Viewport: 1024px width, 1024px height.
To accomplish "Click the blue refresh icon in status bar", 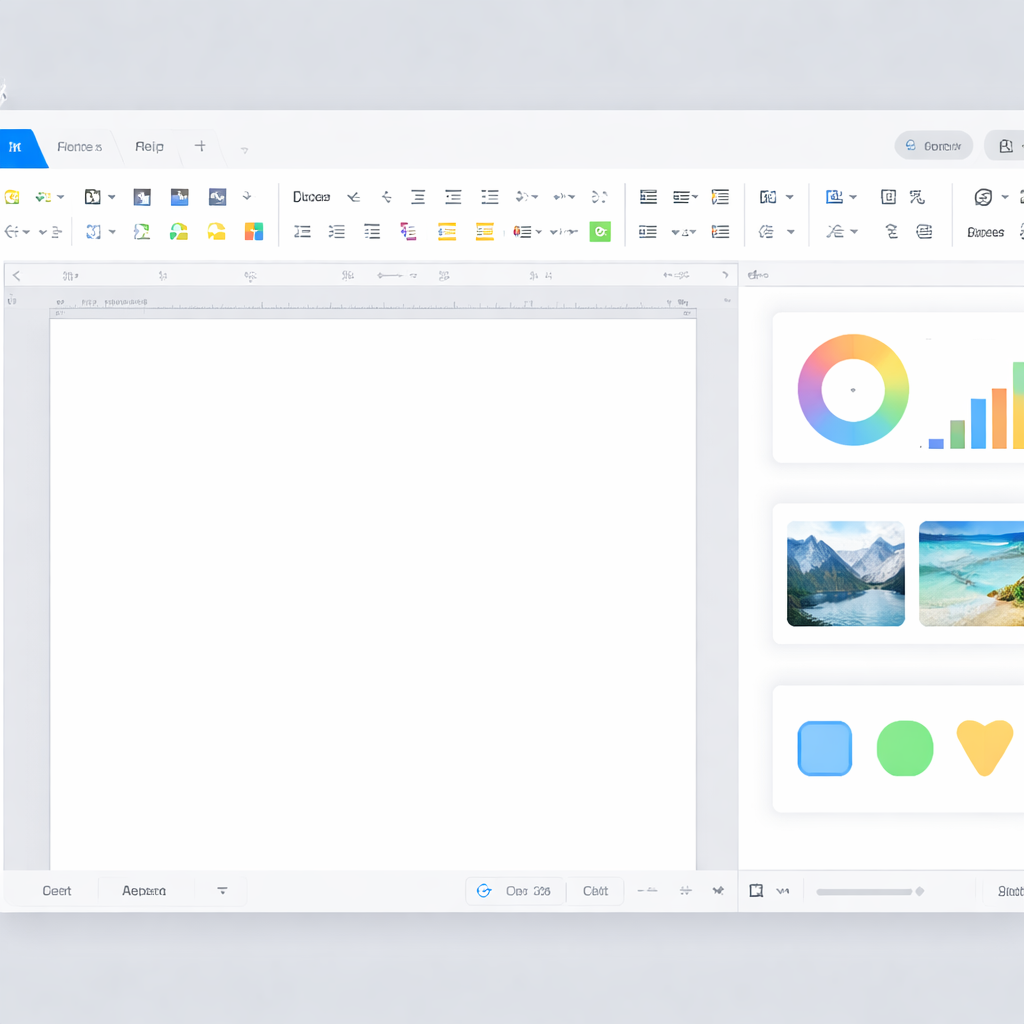I will click(x=484, y=891).
